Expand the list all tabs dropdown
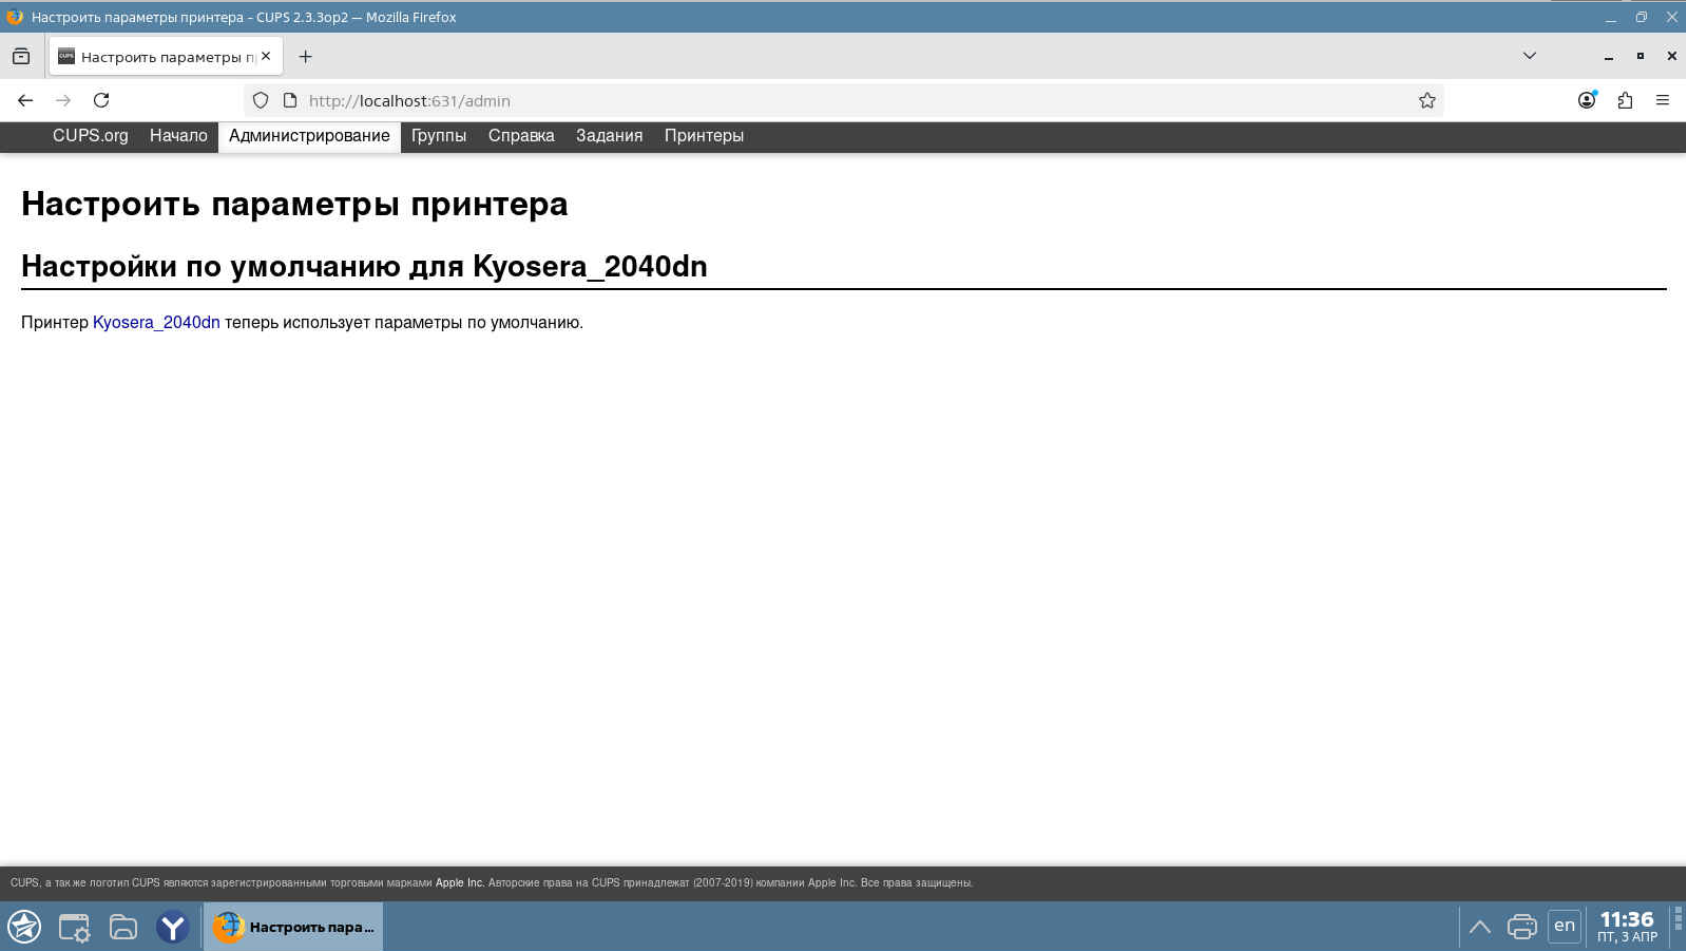The image size is (1686, 951). (x=1528, y=56)
